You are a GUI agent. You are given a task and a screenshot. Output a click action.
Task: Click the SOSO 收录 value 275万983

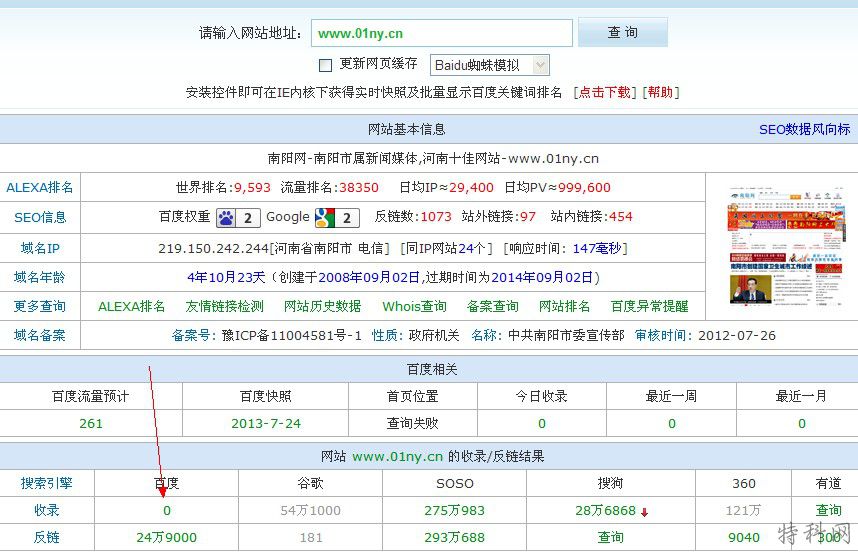pos(454,510)
